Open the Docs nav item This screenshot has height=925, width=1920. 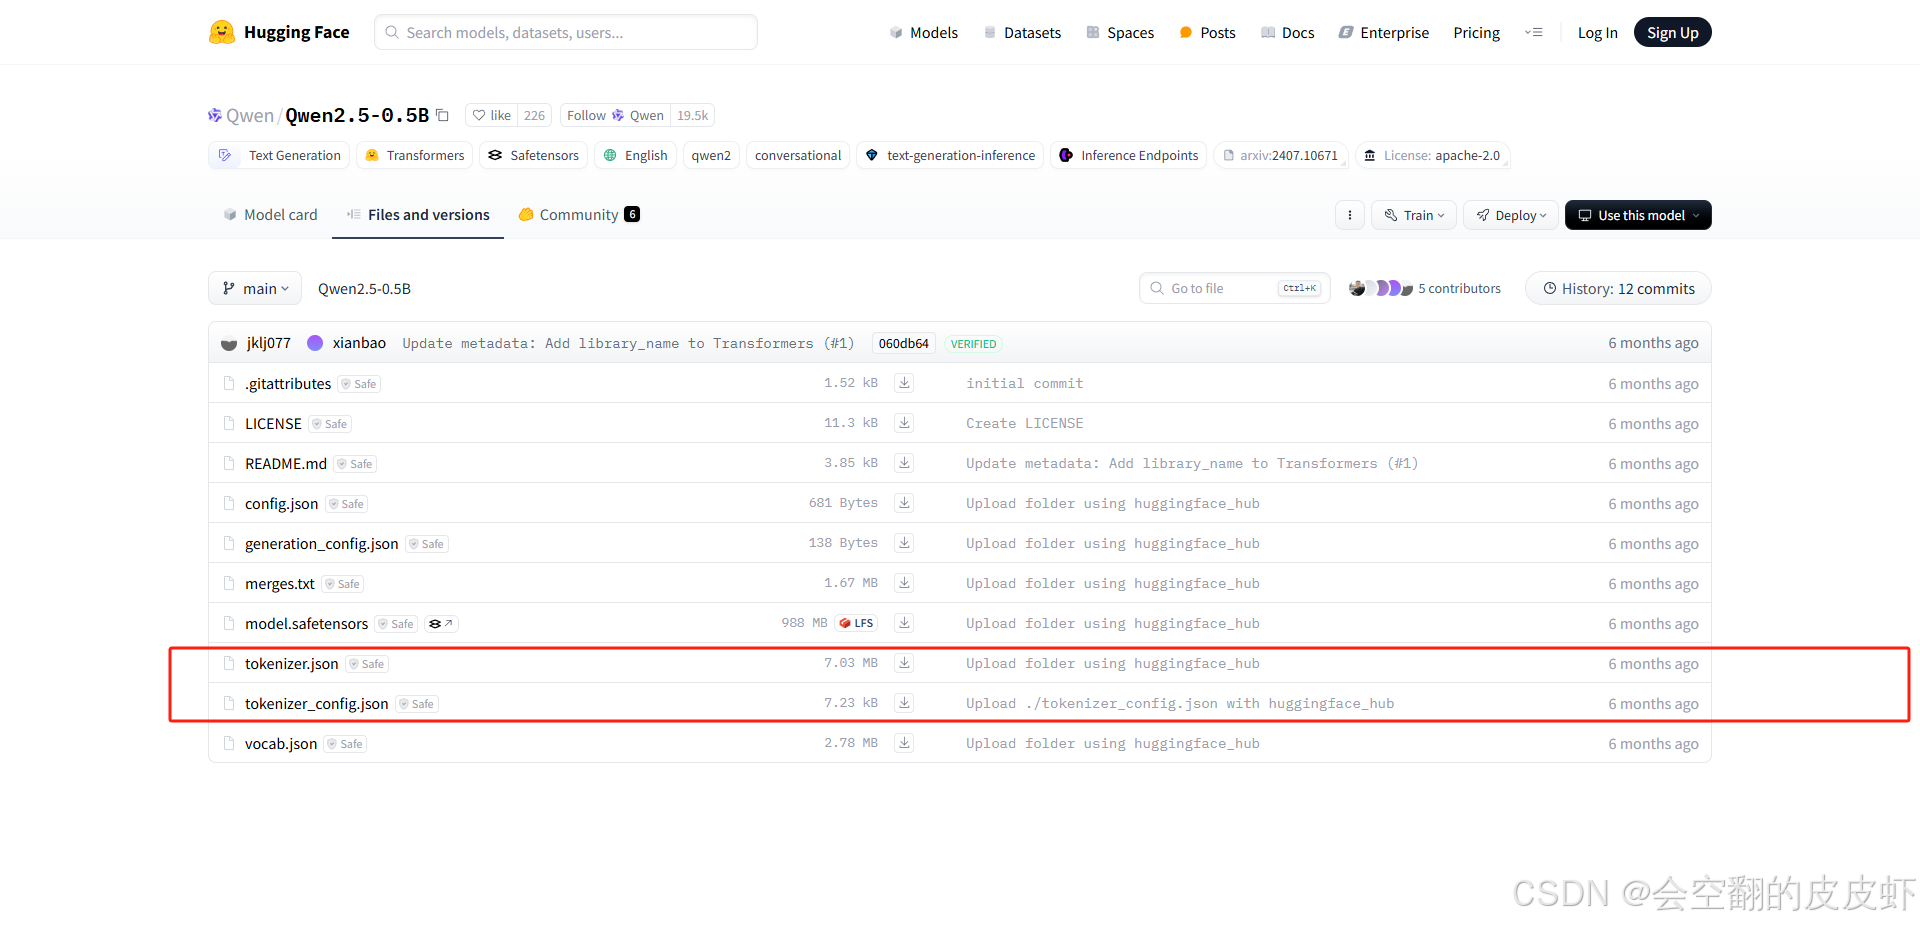(1288, 32)
